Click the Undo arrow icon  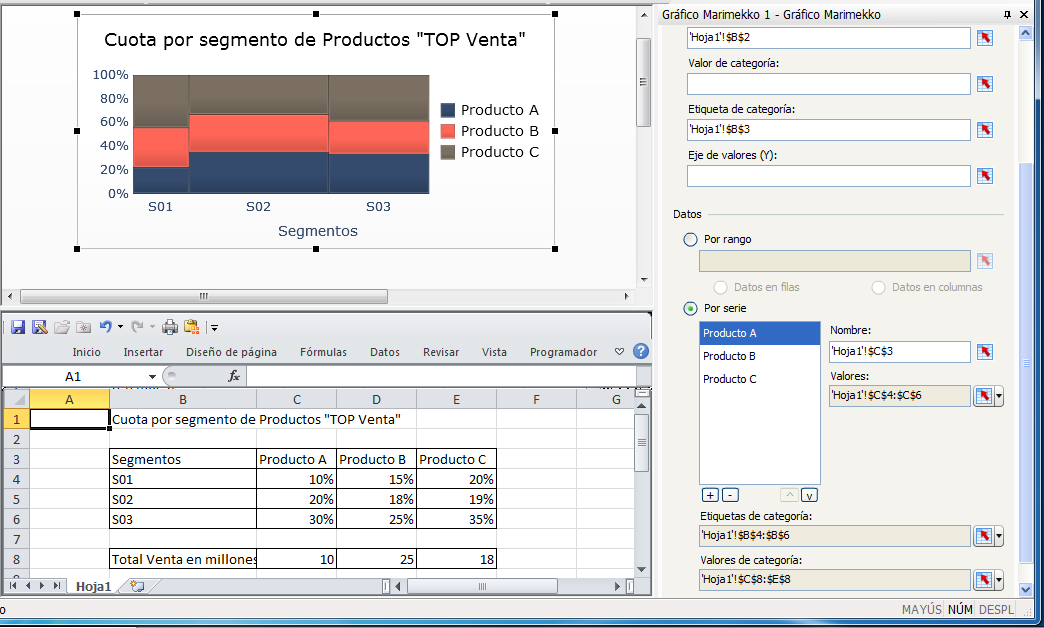click(x=105, y=327)
